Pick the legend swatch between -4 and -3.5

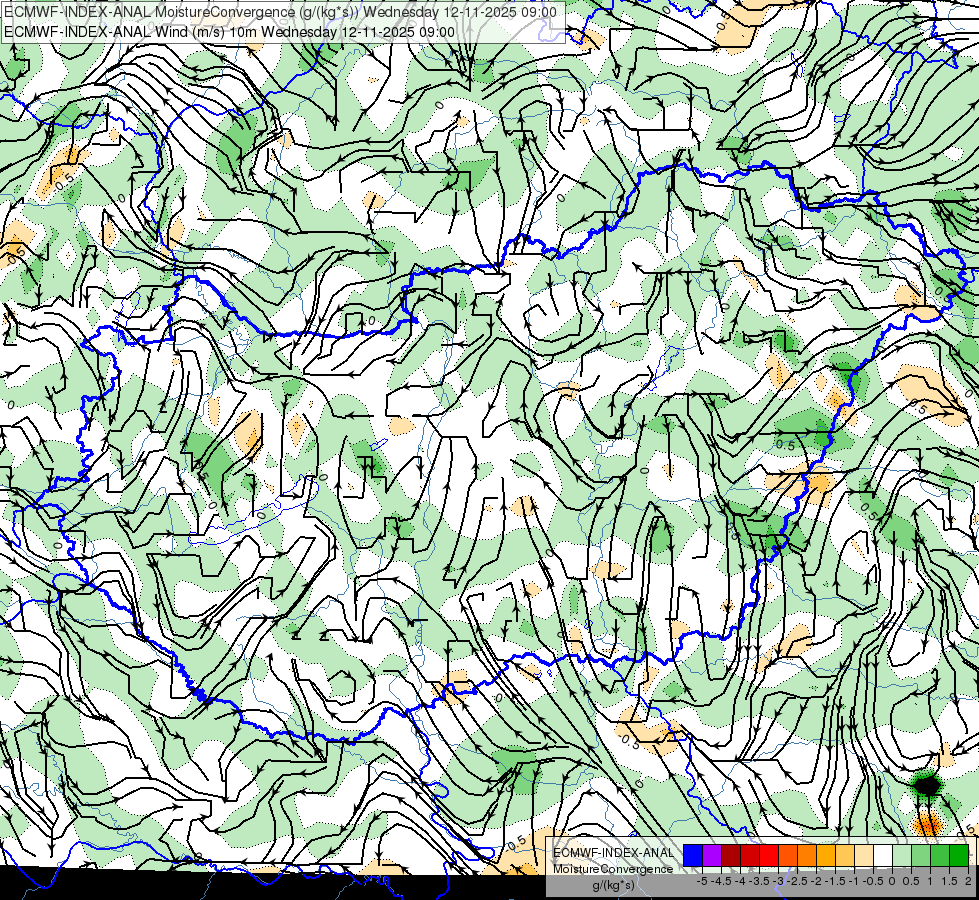(750, 855)
